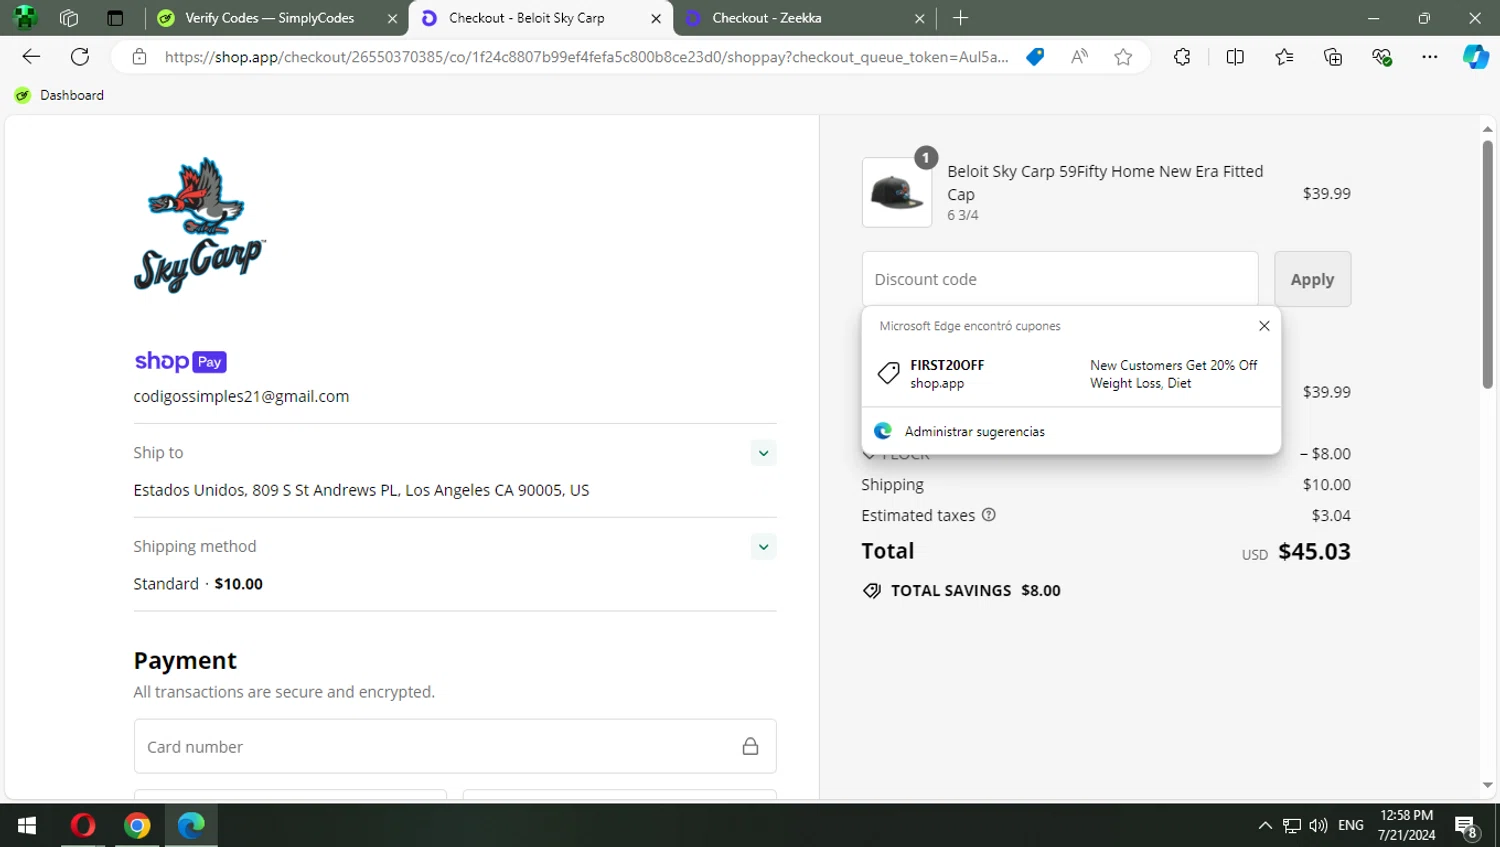Open the browser profile avatar
This screenshot has height=847, width=1500.
point(25,18)
